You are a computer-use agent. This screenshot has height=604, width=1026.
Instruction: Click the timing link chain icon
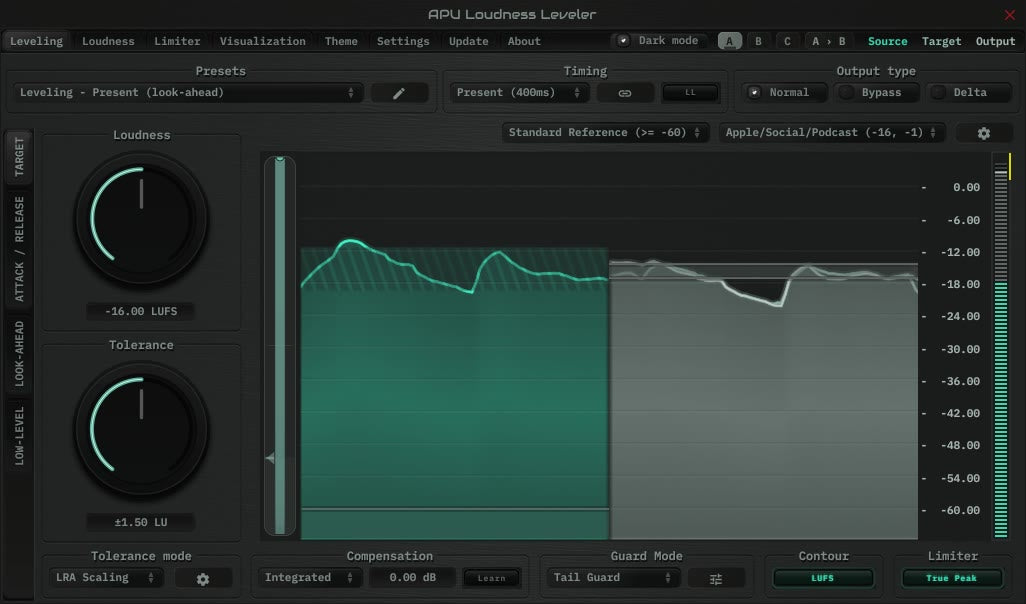625,93
